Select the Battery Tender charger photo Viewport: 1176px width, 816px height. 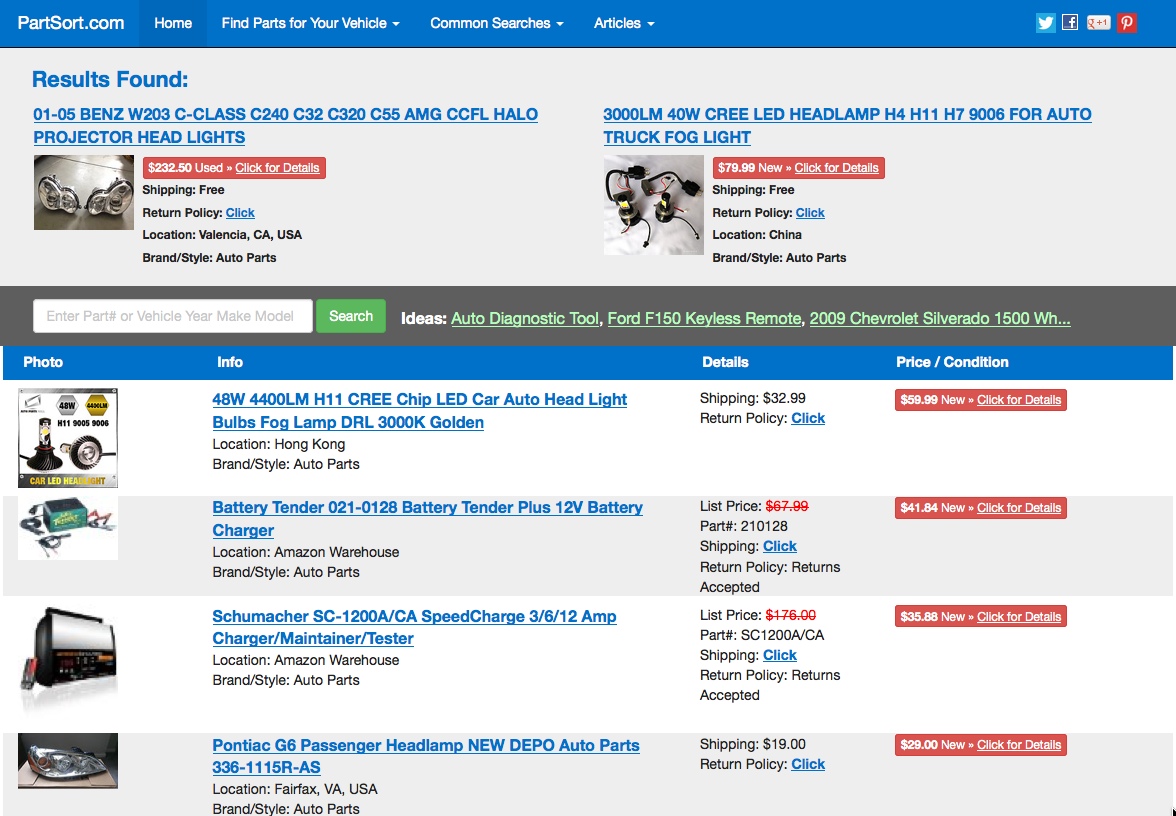tap(68, 528)
